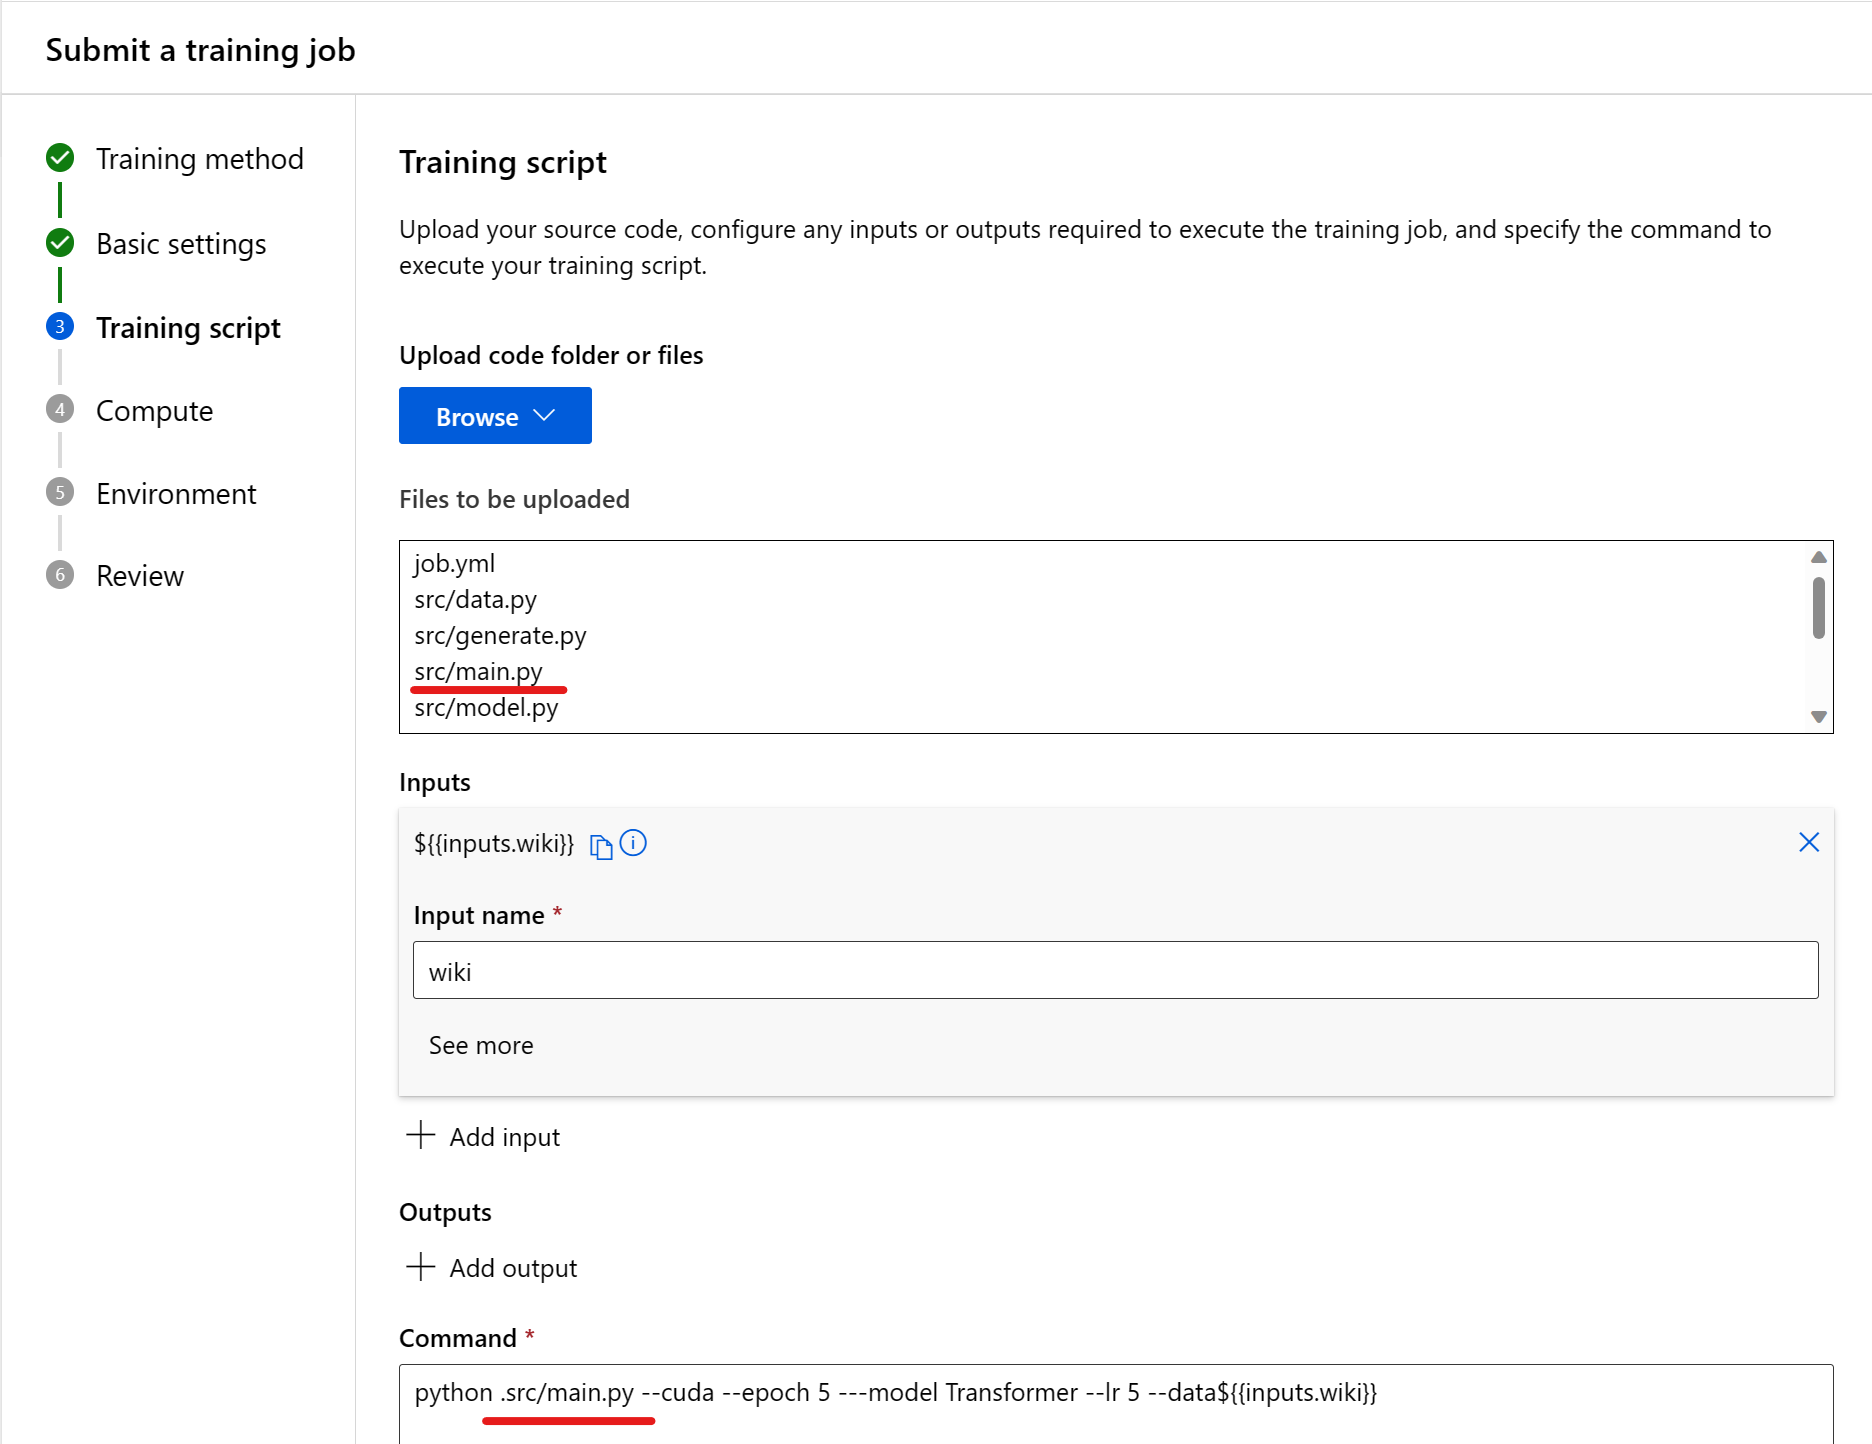
Task: Jump to the Review step
Action: (140, 576)
